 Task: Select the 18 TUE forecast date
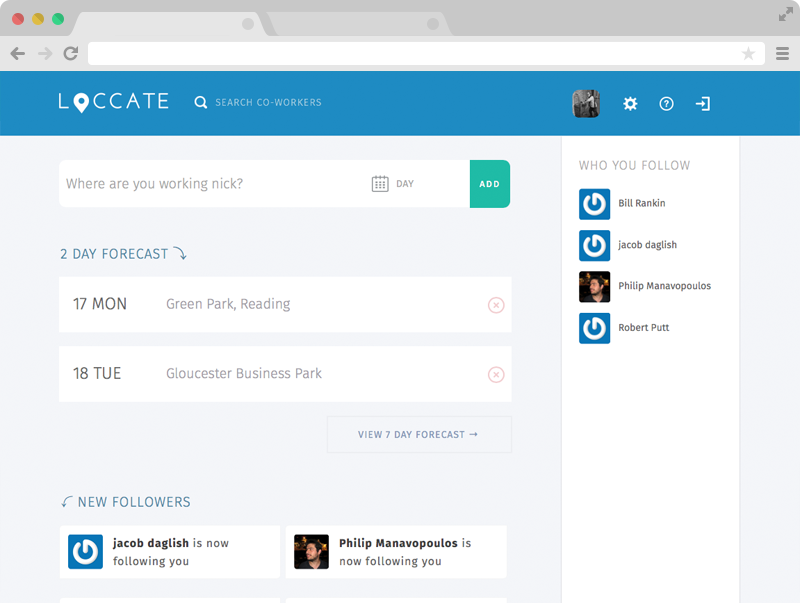tap(97, 373)
